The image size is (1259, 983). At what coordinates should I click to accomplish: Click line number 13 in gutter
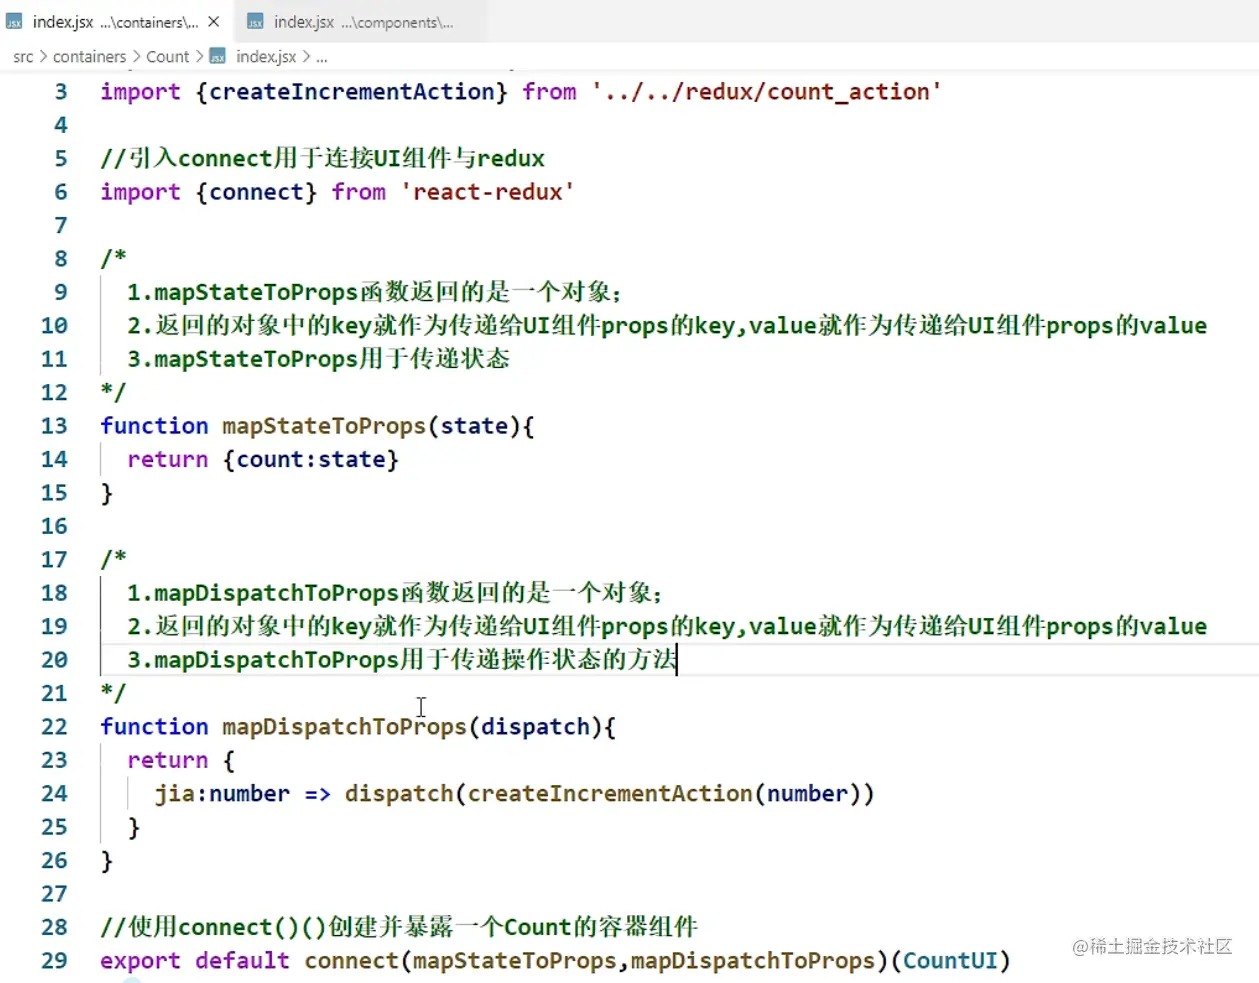point(54,426)
